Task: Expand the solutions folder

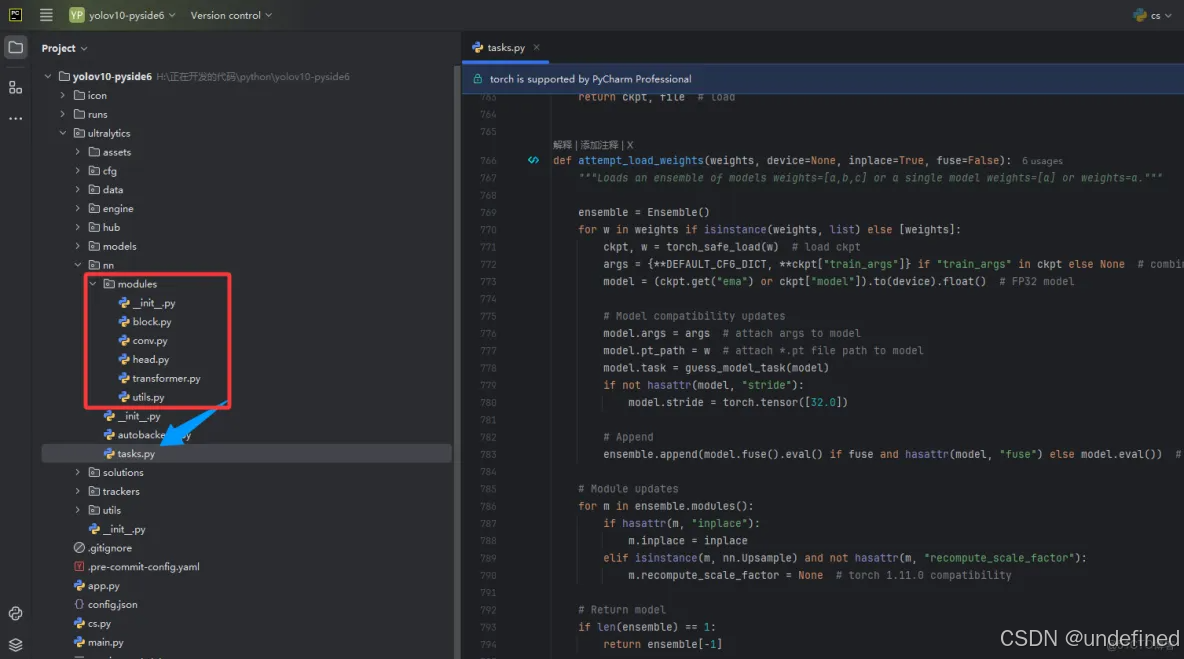Action: [79, 472]
